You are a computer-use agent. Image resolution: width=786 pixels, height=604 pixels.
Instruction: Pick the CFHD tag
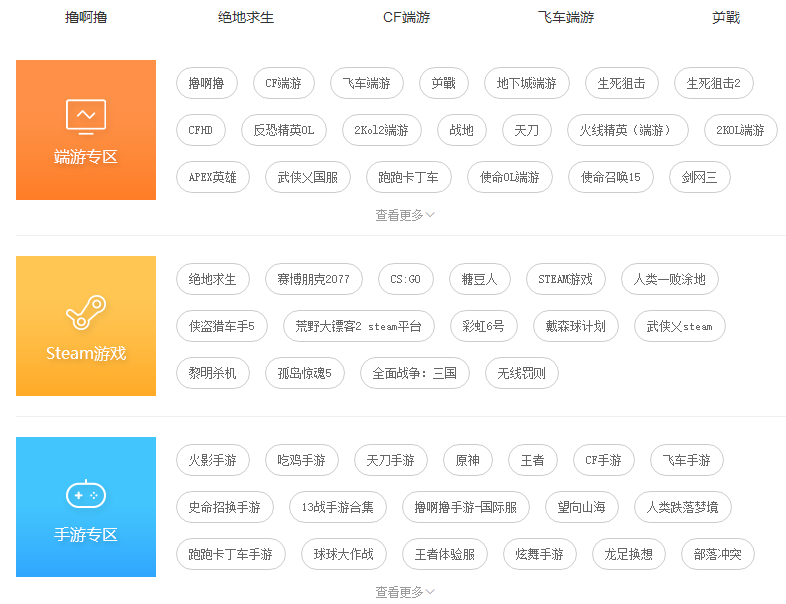point(201,130)
